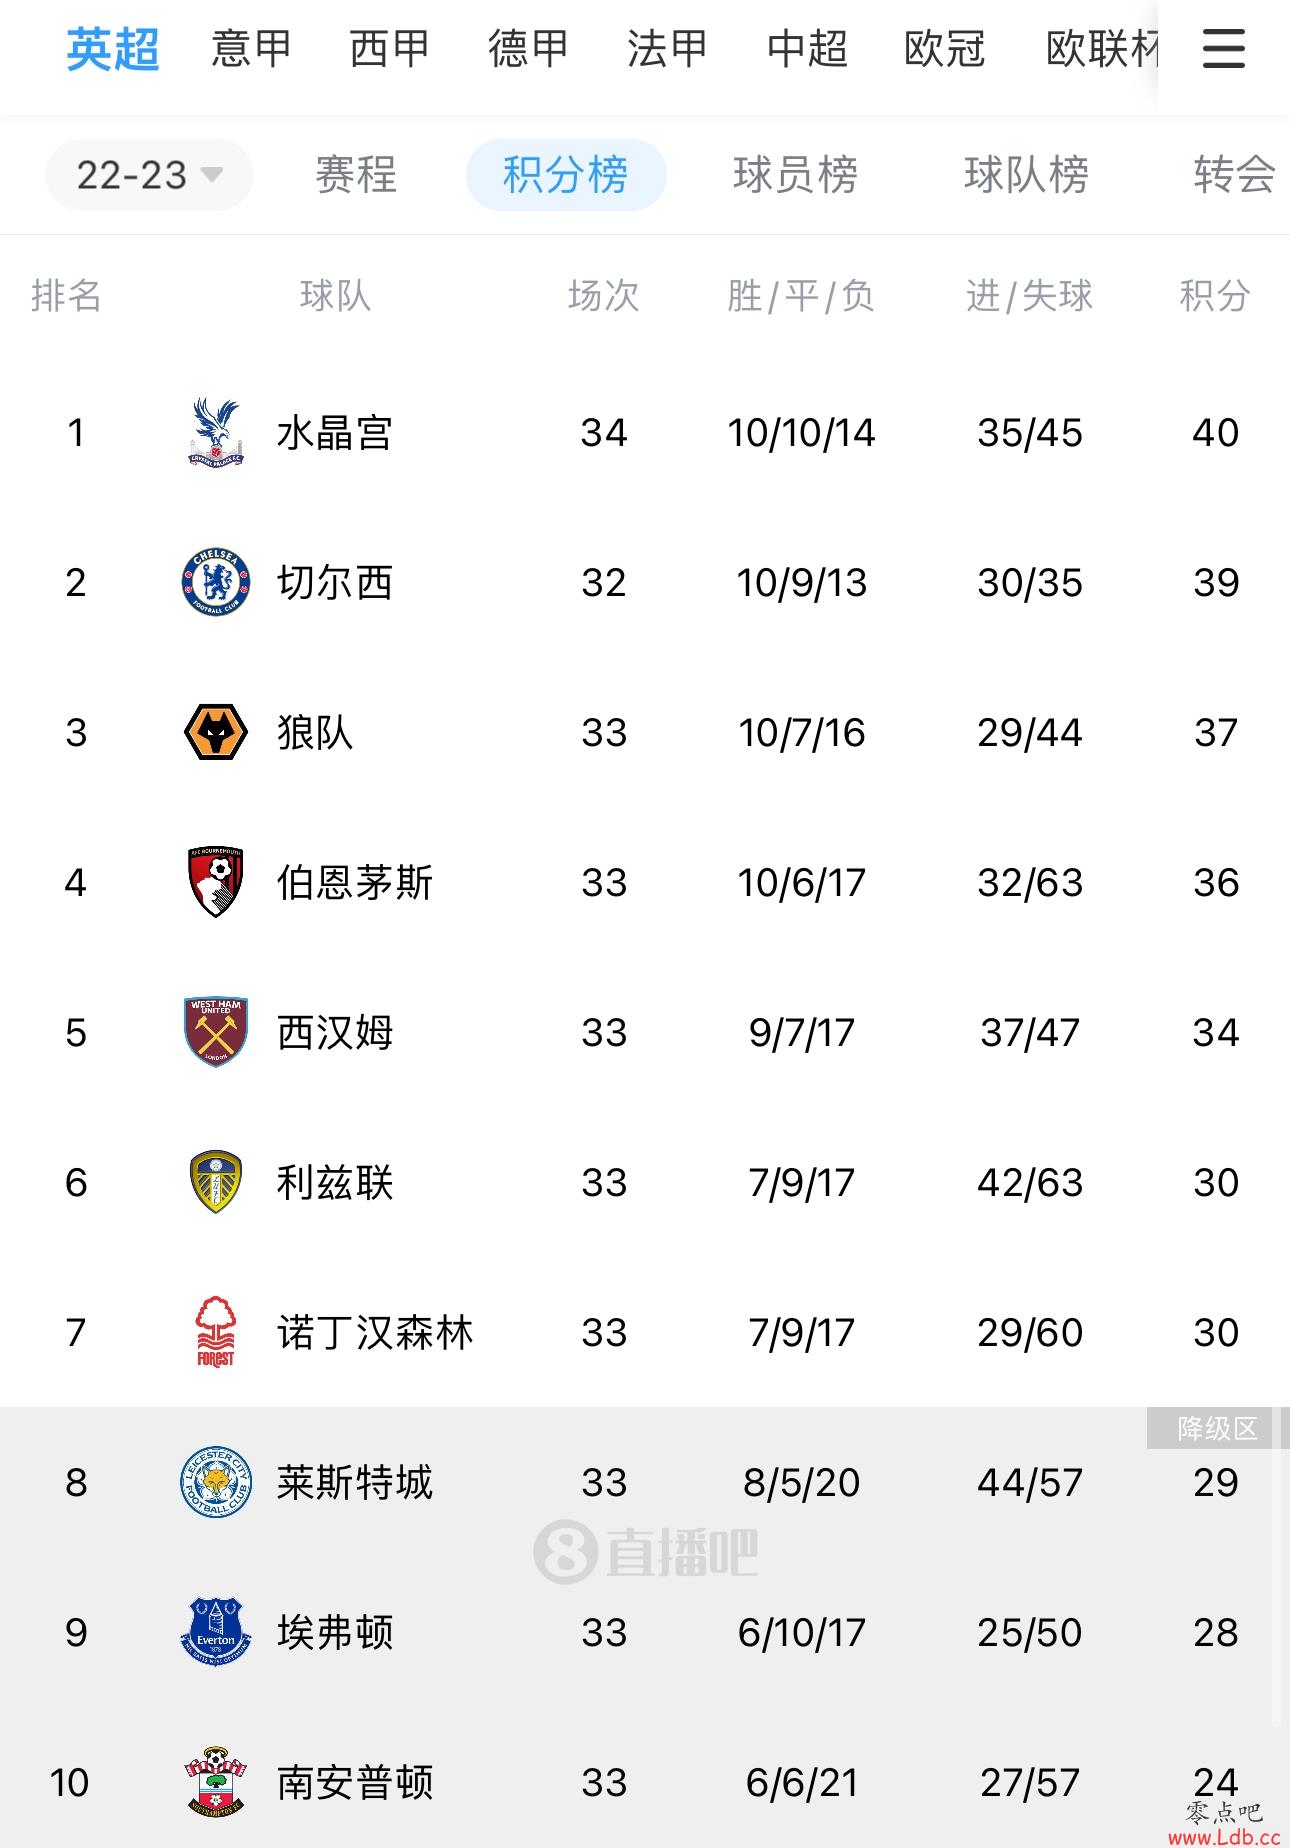Tap the Crystal Palace club crest
The height and width of the screenshot is (1848, 1290).
point(216,432)
